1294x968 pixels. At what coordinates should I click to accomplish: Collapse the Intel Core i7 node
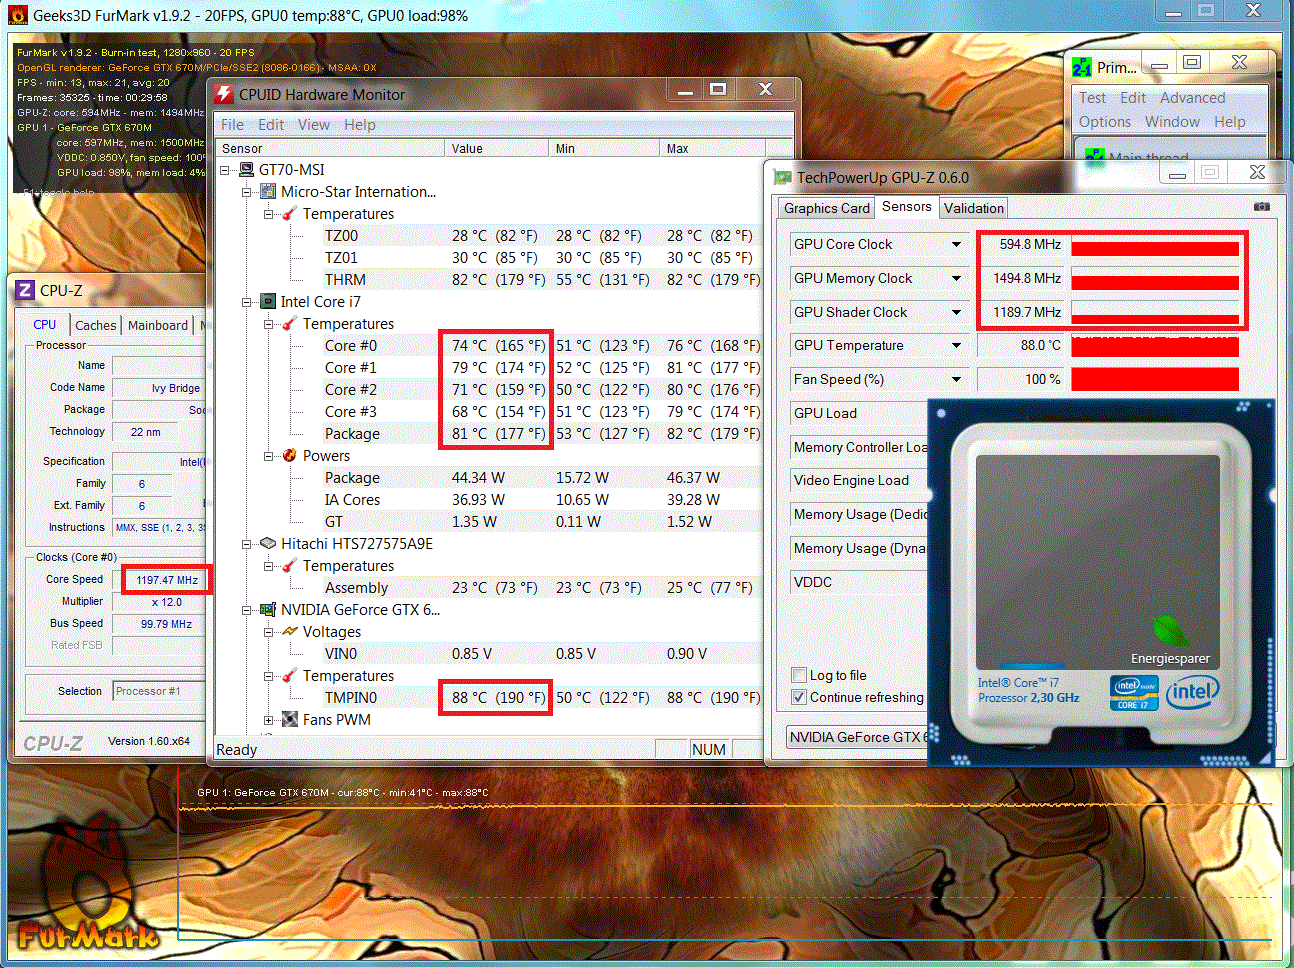coord(247,302)
